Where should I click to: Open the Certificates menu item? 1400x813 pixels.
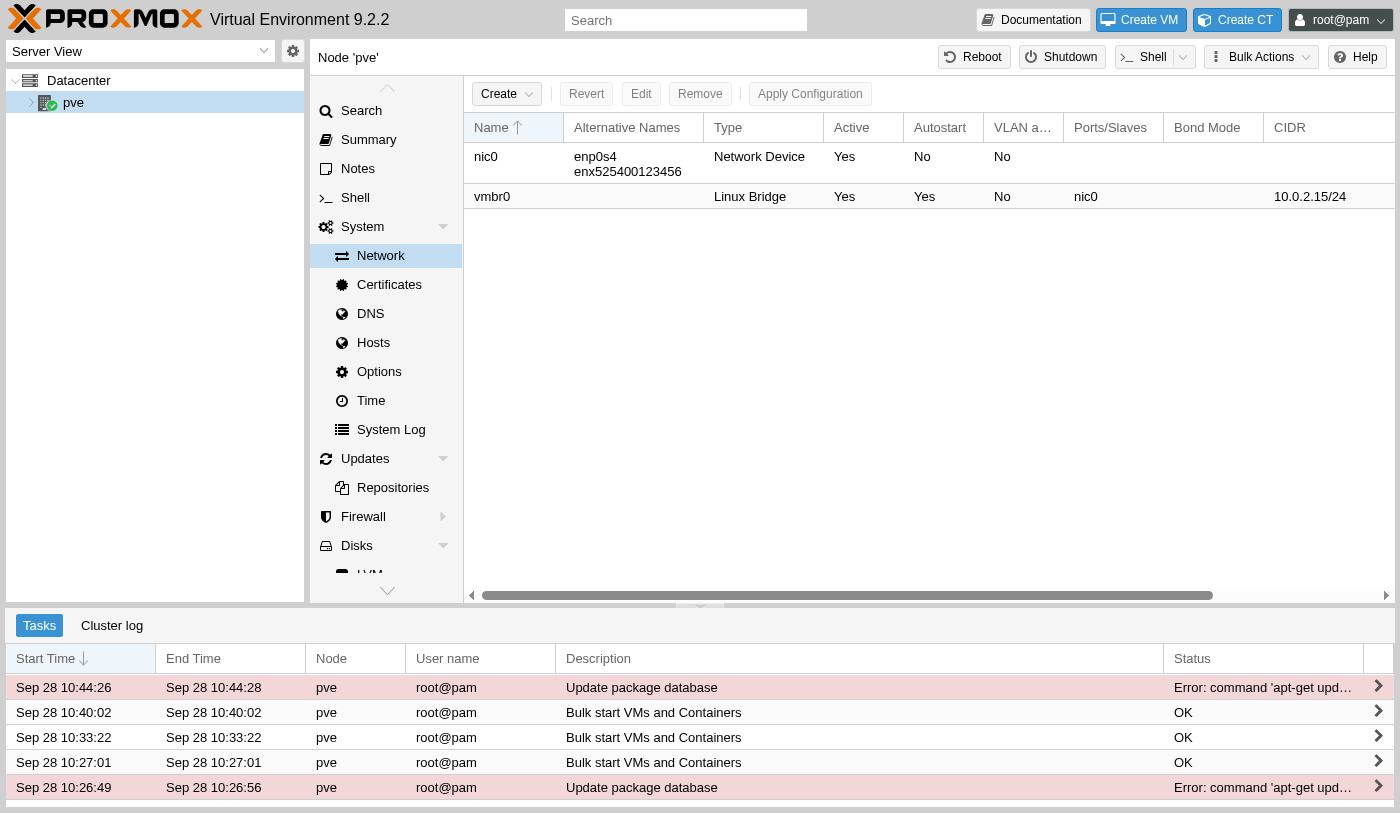(385, 285)
